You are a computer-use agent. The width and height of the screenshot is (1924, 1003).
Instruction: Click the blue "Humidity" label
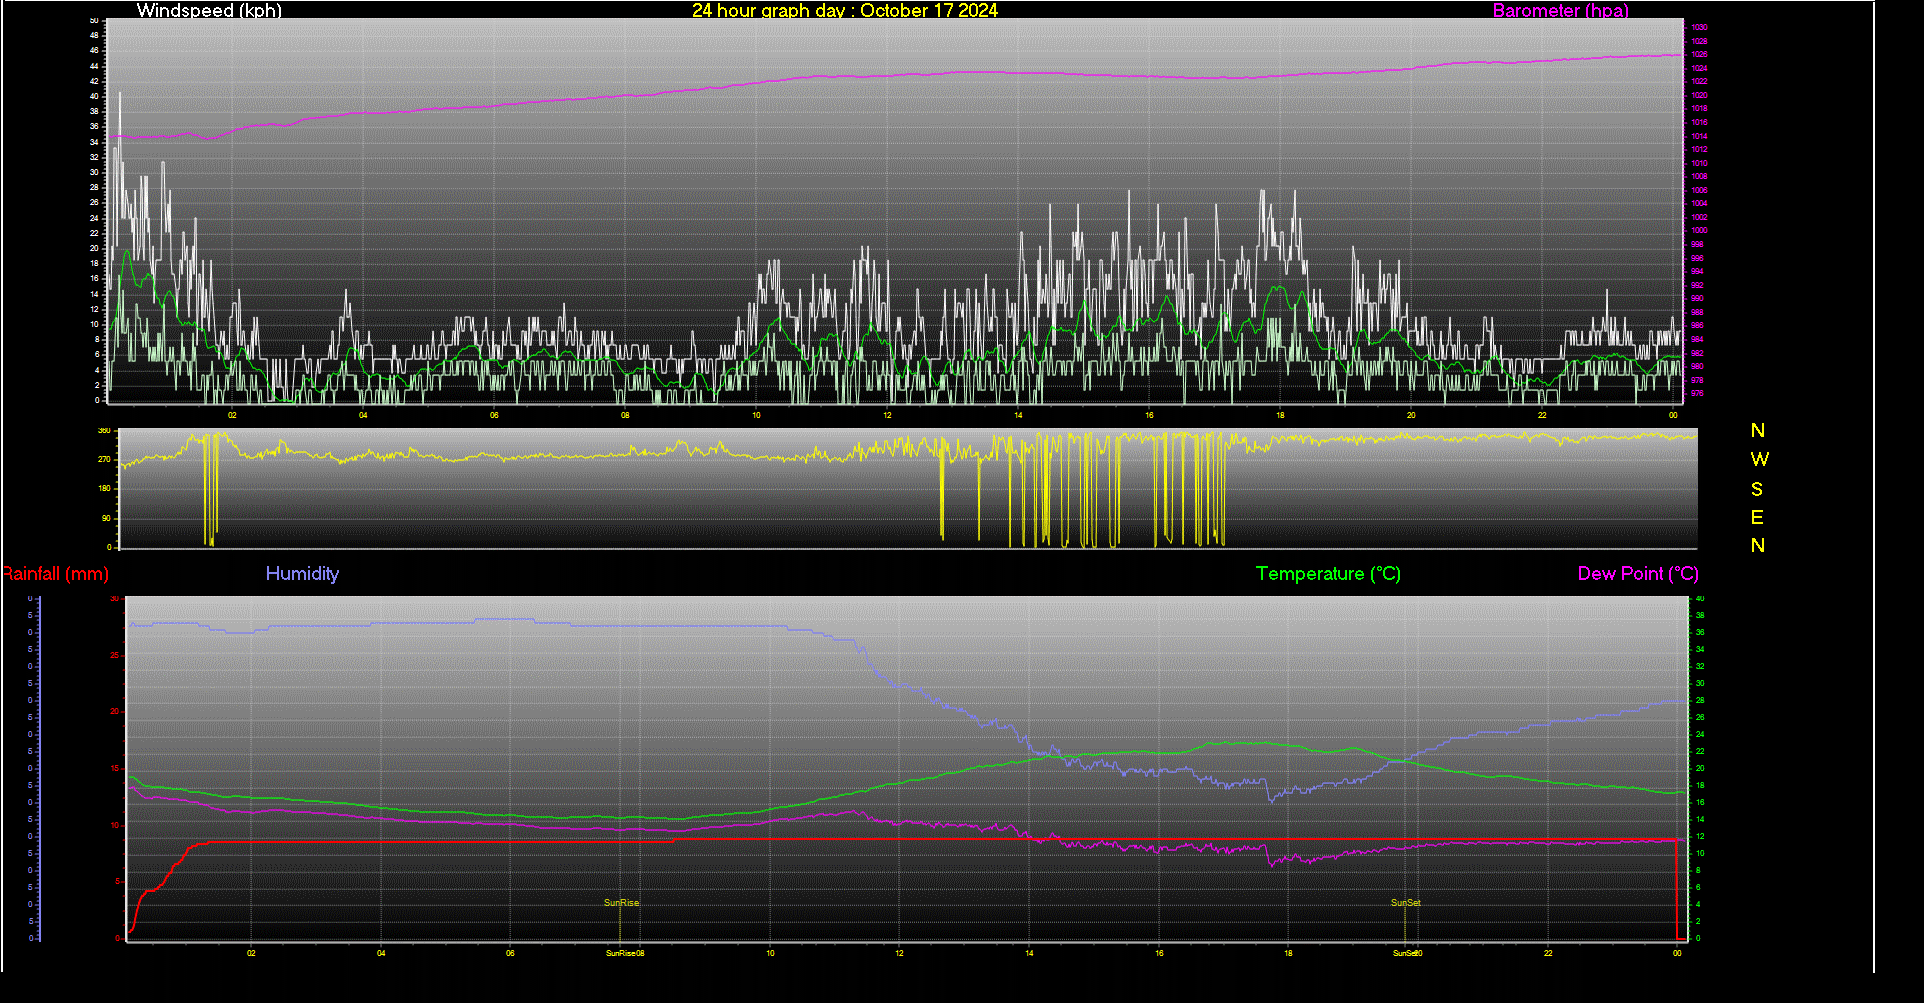coord(302,574)
